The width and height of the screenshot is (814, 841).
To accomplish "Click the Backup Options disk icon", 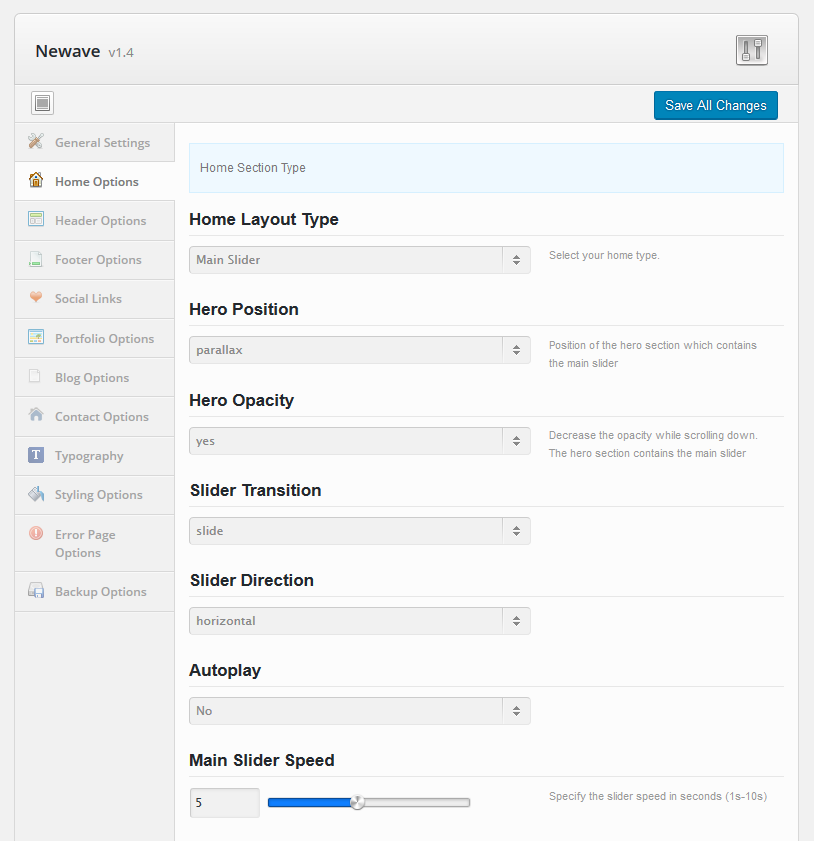I will [36, 591].
